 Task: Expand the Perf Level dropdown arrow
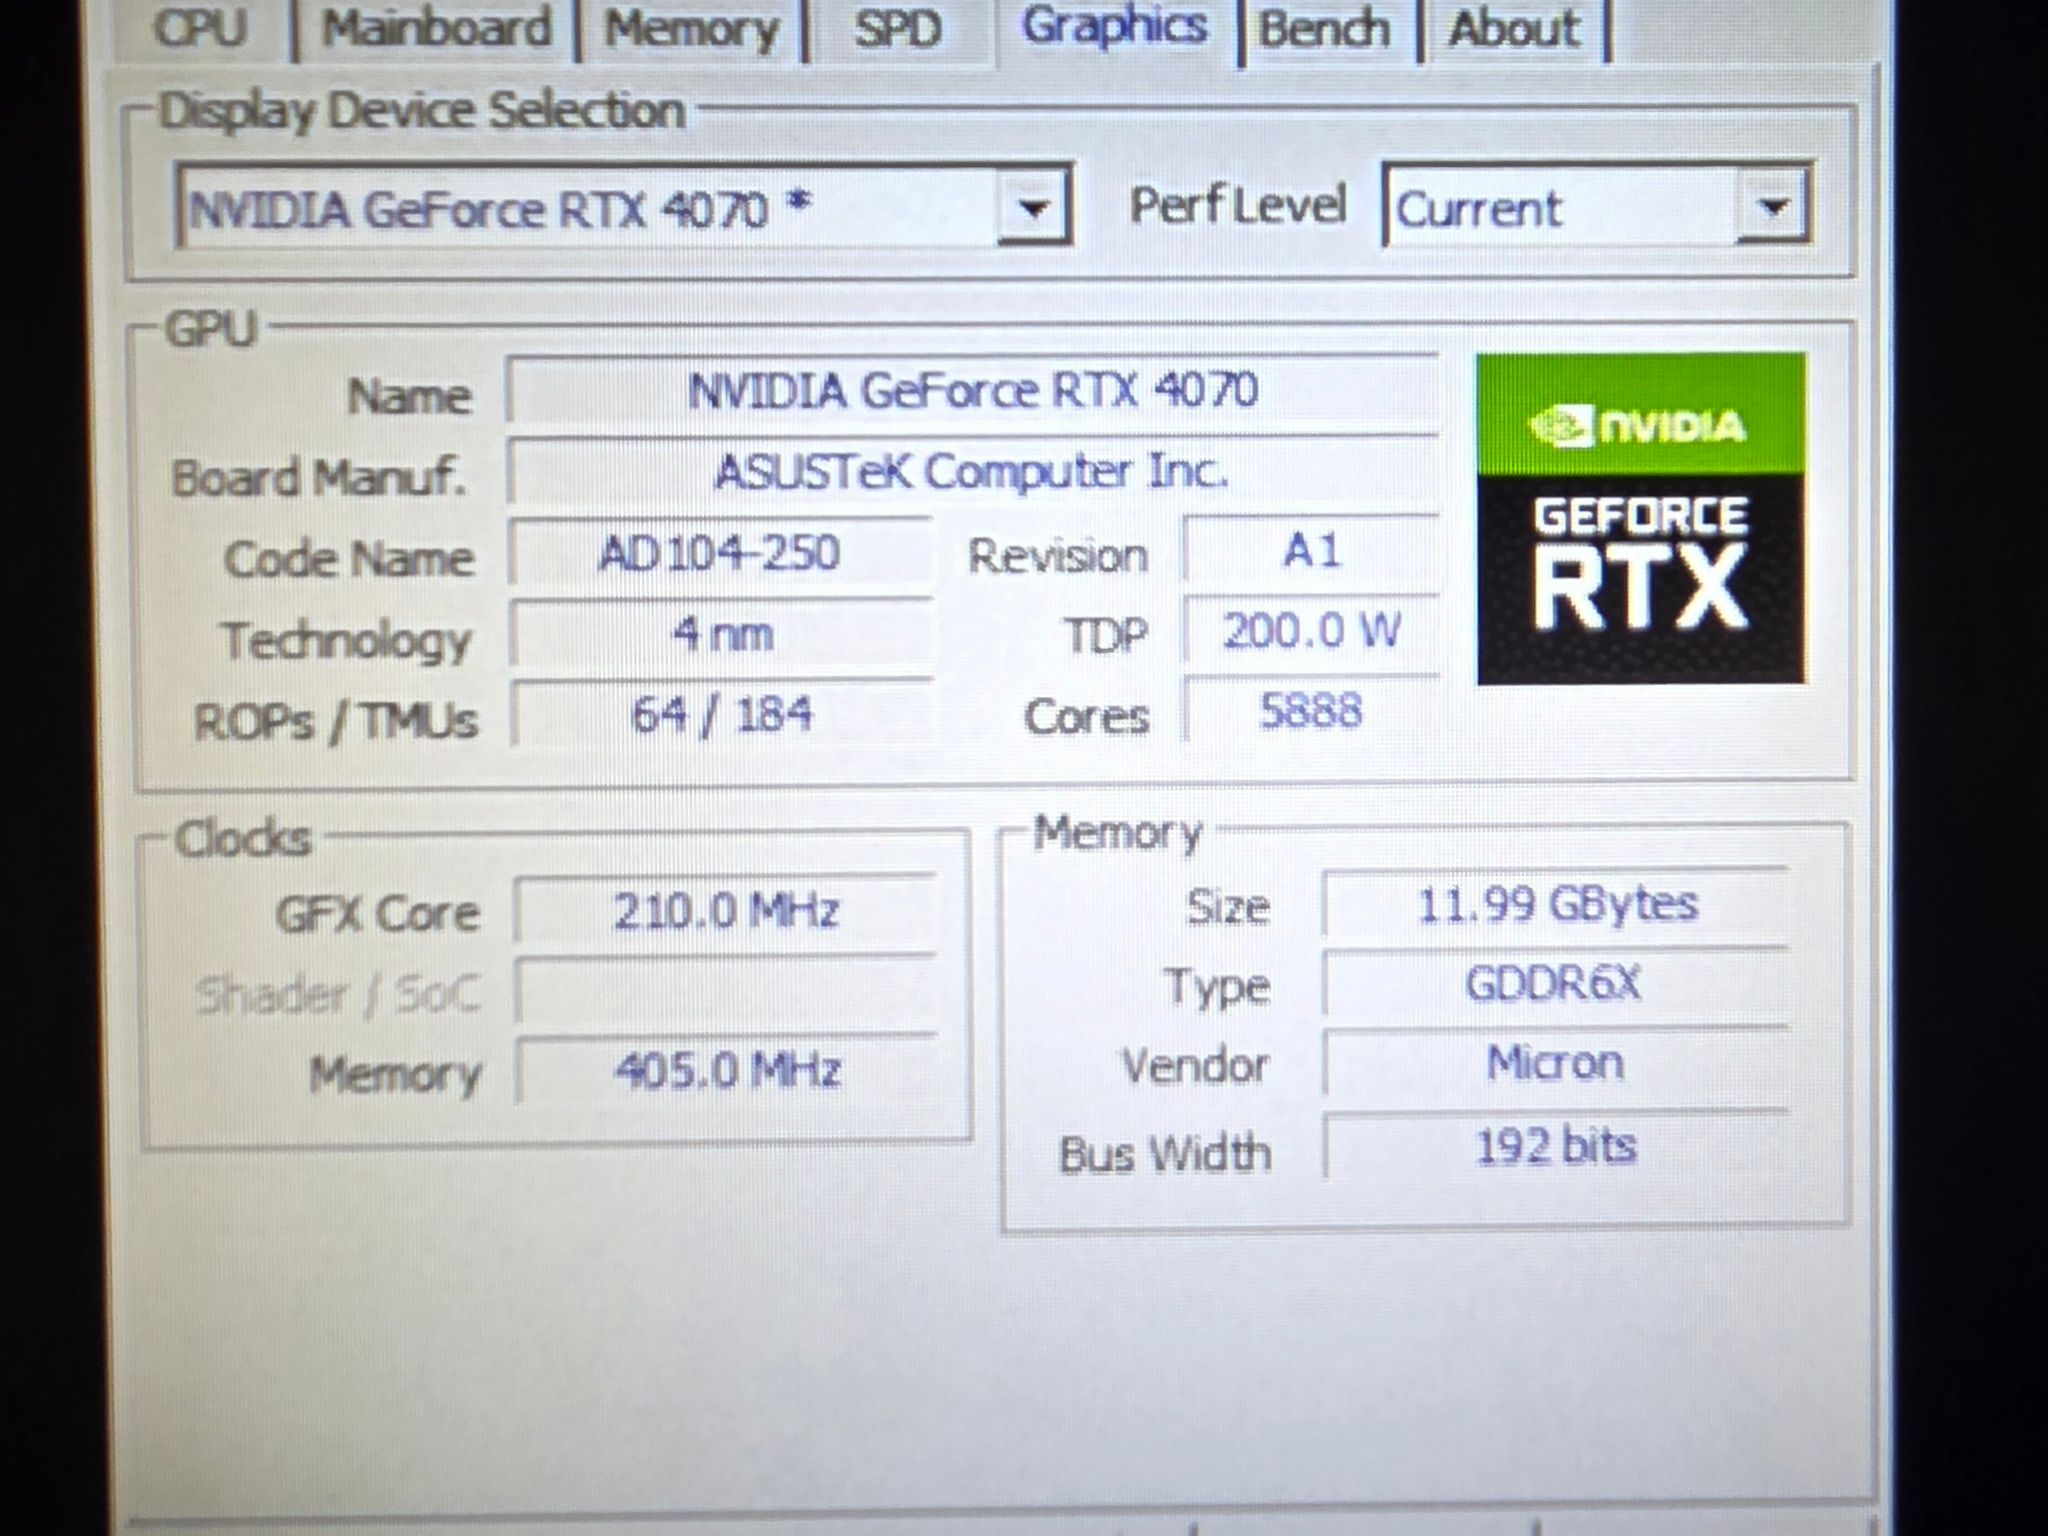[x=1772, y=207]
